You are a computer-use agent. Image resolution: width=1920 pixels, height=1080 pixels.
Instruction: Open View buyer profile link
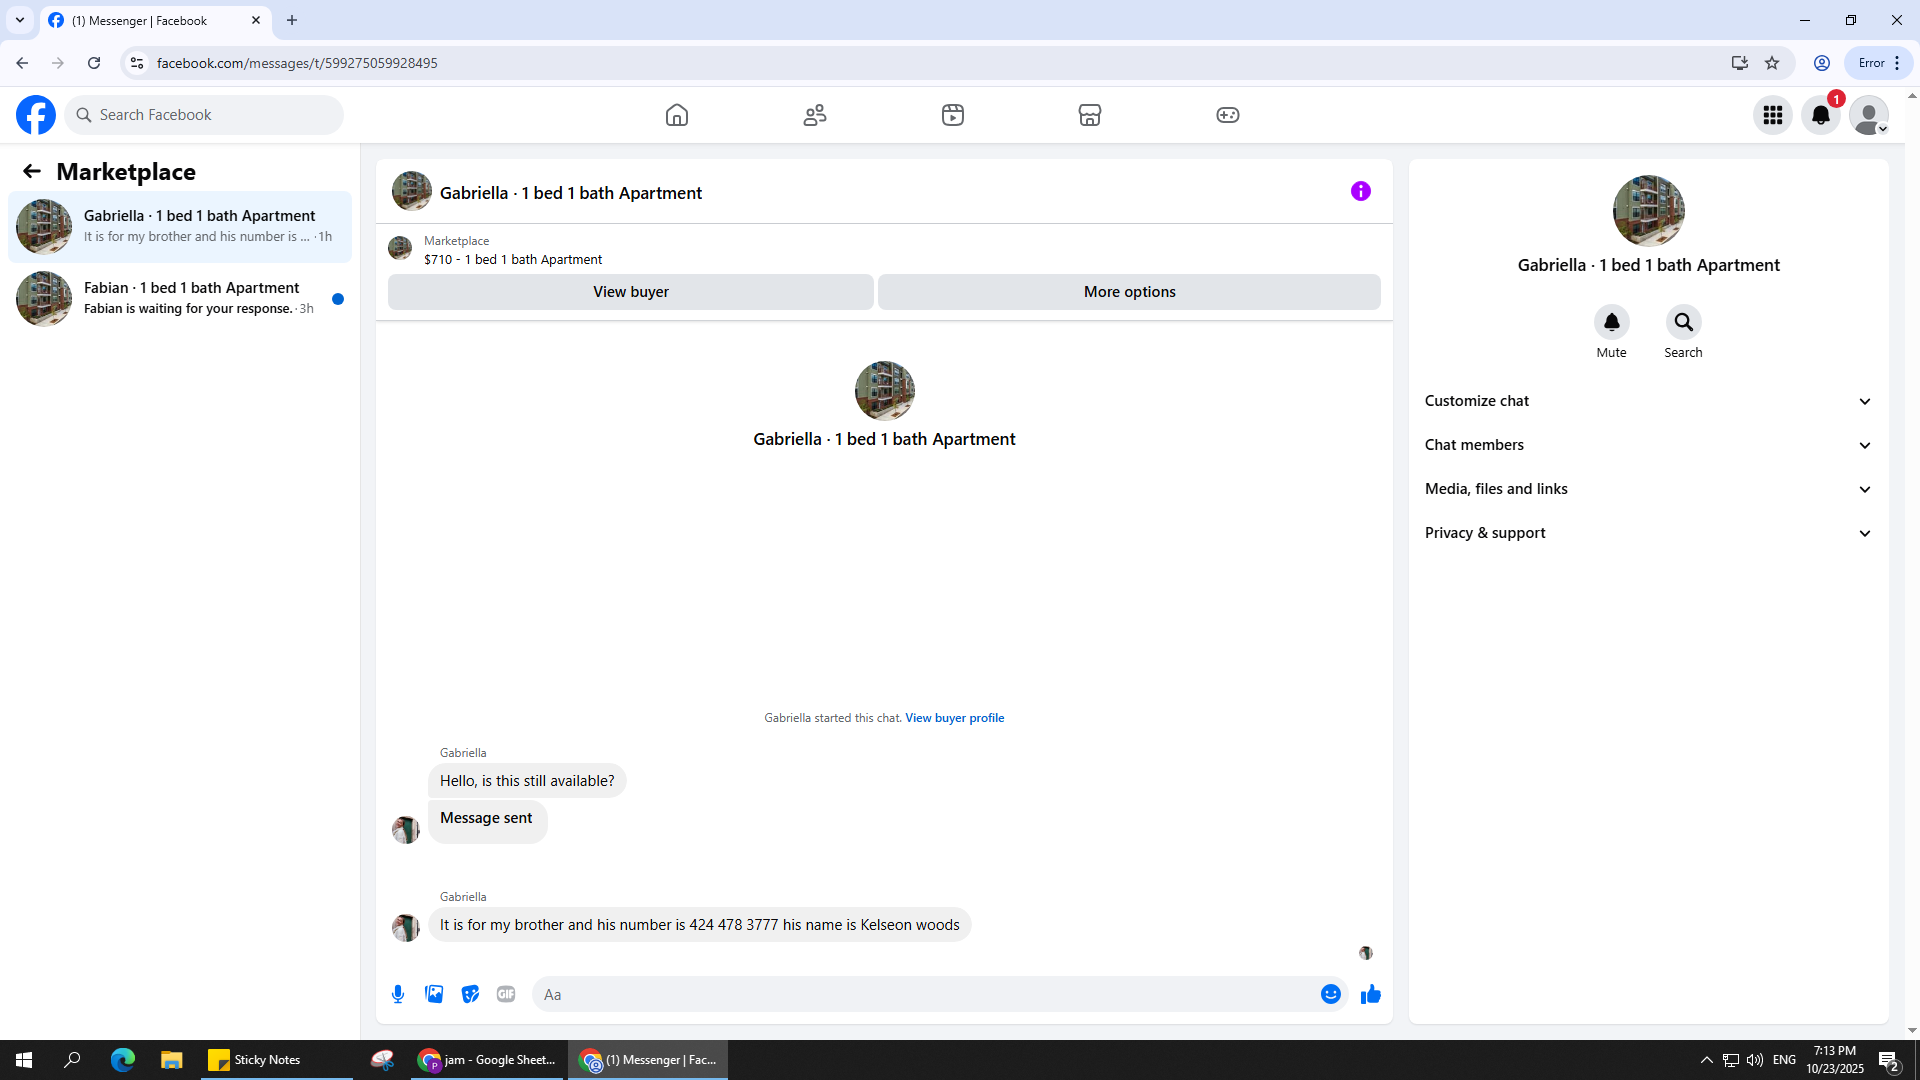click(x=954, y=718)
